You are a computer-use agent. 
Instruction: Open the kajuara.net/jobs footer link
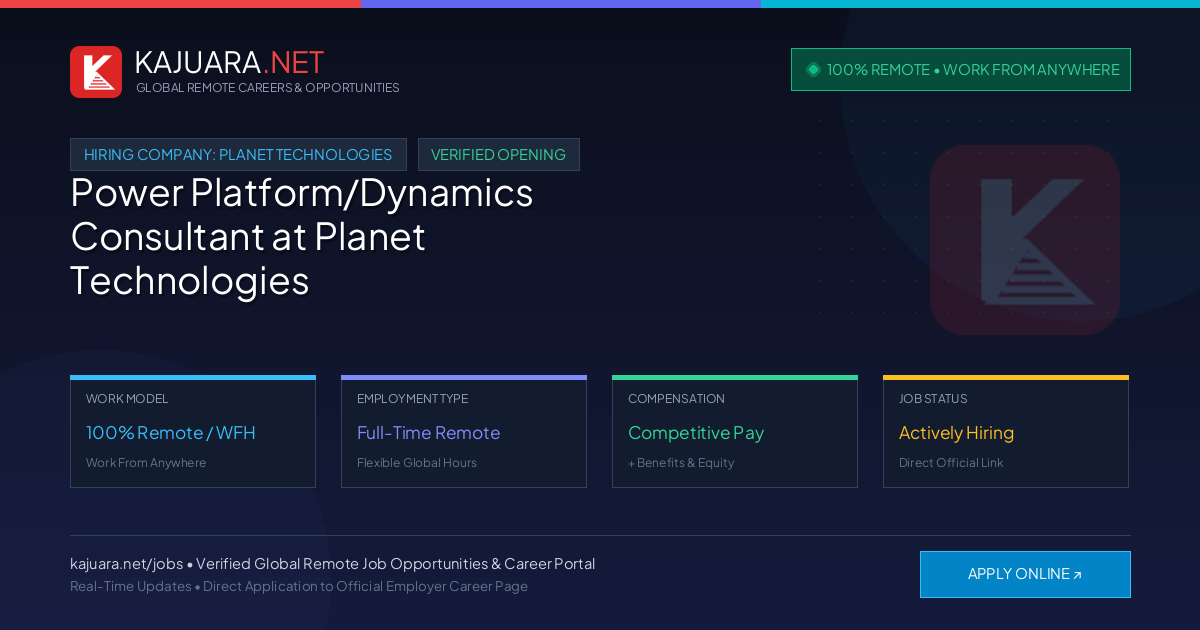(x=126, y=564)
